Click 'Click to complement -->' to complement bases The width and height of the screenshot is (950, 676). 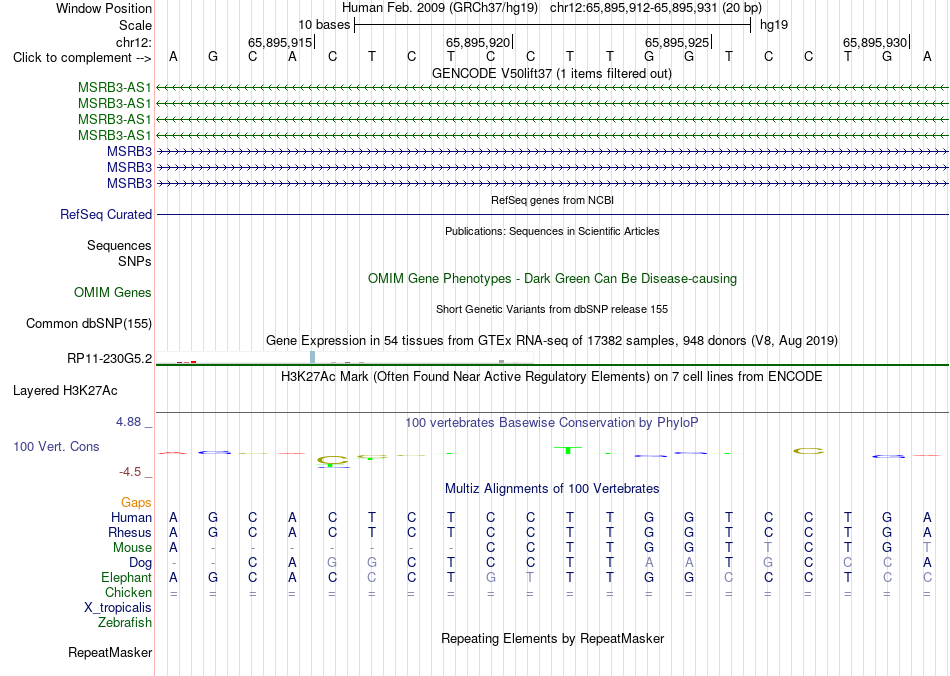pos(82,58)
